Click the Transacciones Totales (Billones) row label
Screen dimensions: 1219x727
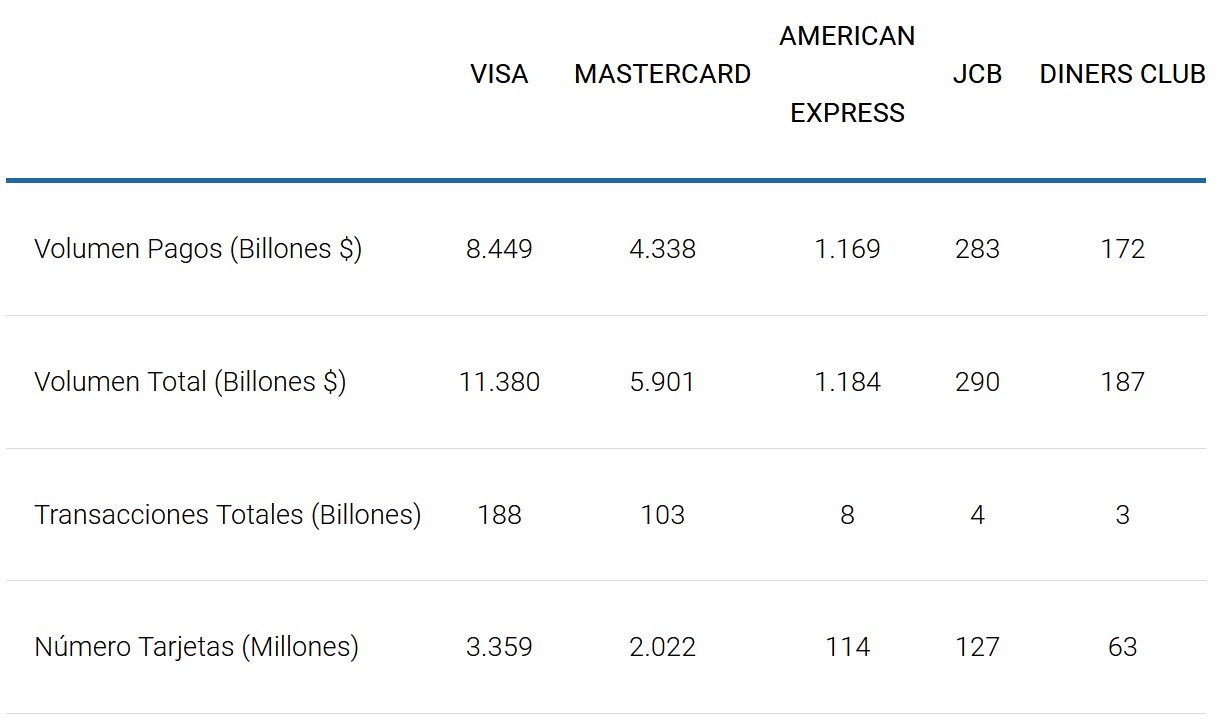click(x=227, y=515)
